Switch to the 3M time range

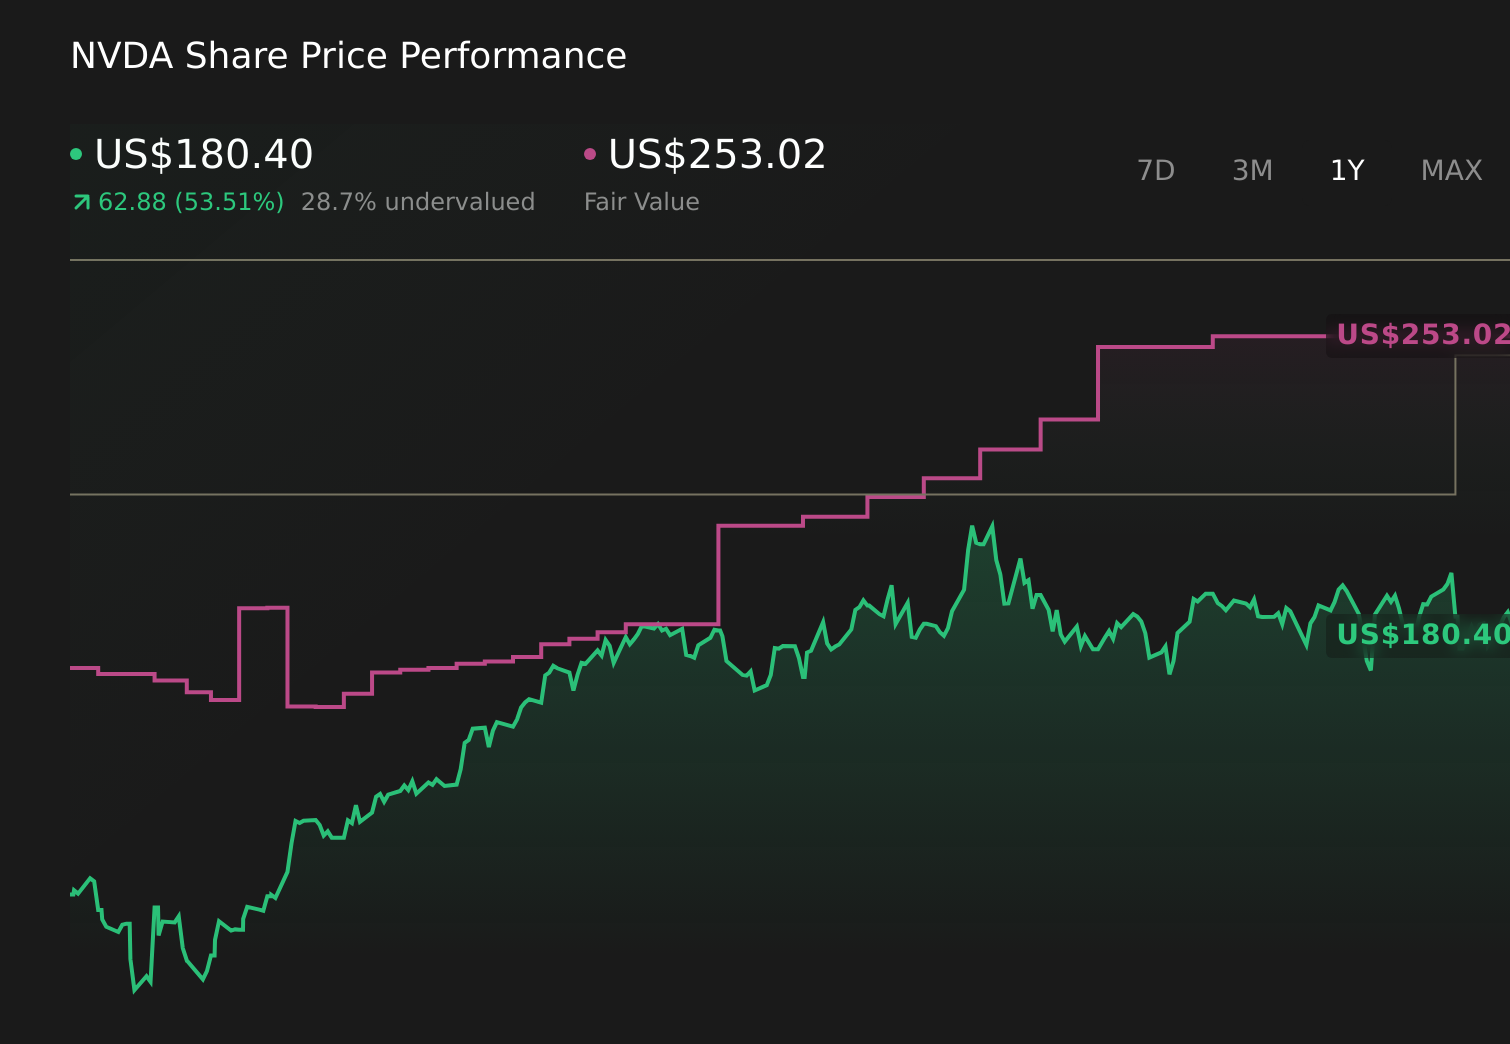(1251, 170)
